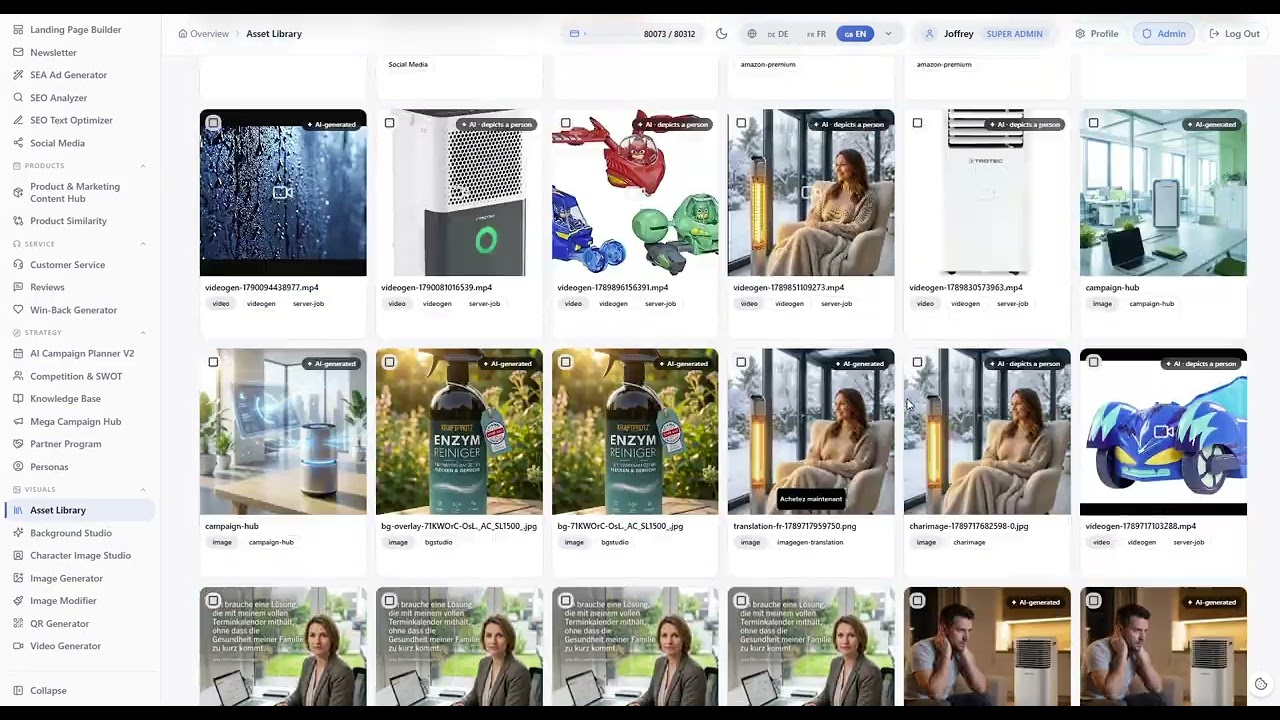The width and height of the screenshot is (1280, 720).
Task: Go to Knowledge Base menu item
Action: click(65, 399)
